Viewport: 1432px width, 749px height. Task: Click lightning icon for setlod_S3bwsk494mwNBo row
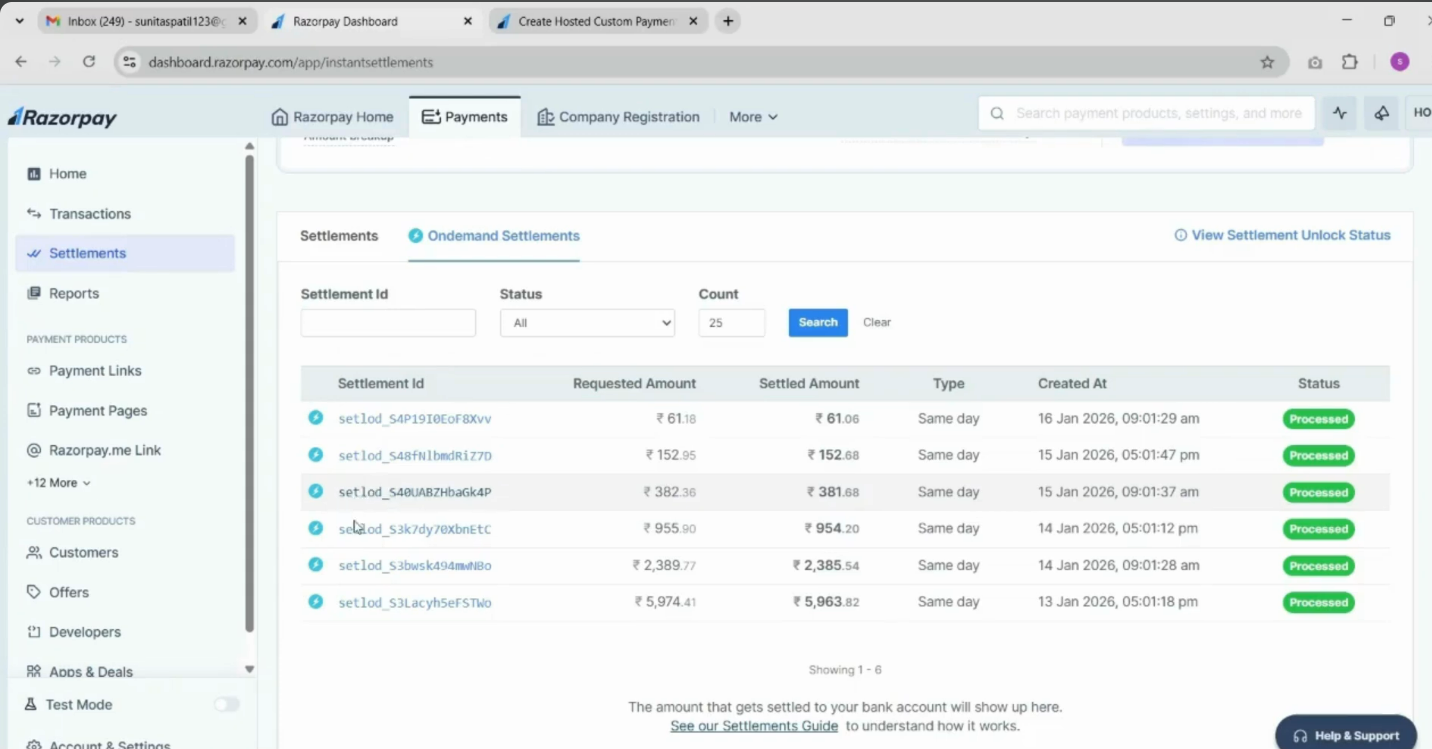click(x=316, y=565)
